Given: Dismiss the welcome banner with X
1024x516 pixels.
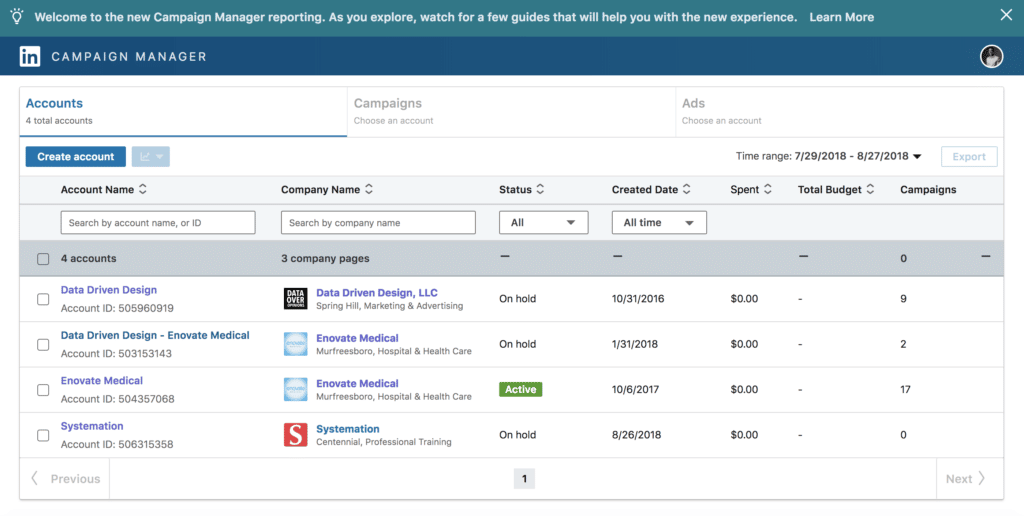Looking at the screenshot, I should [x=1006, y=15].
